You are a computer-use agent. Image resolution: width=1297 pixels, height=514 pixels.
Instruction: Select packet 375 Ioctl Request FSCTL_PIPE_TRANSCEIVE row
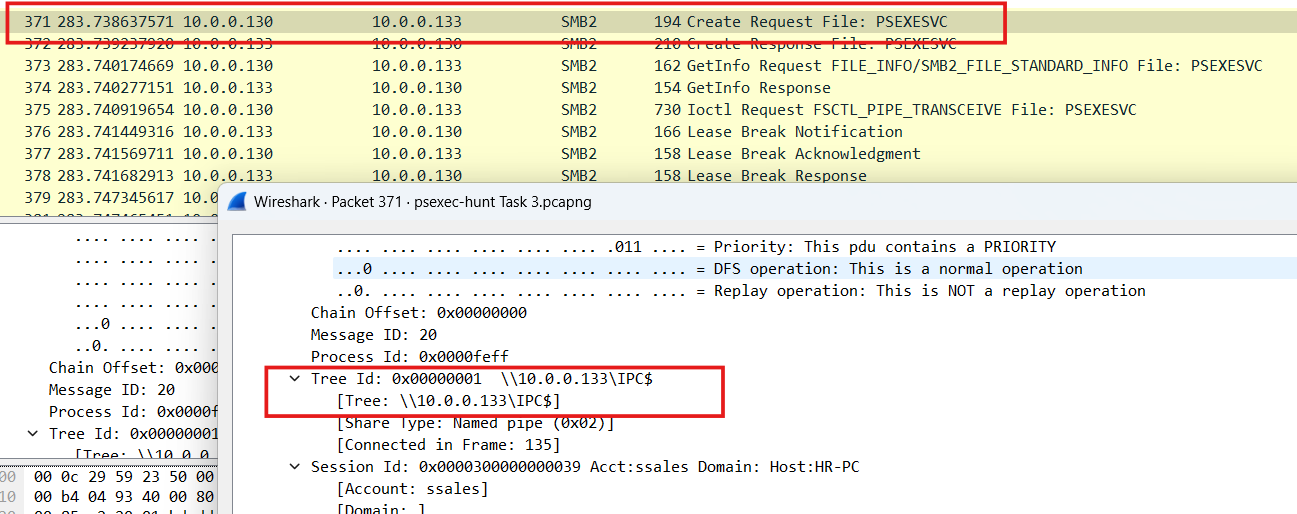[x=648, y=110]
